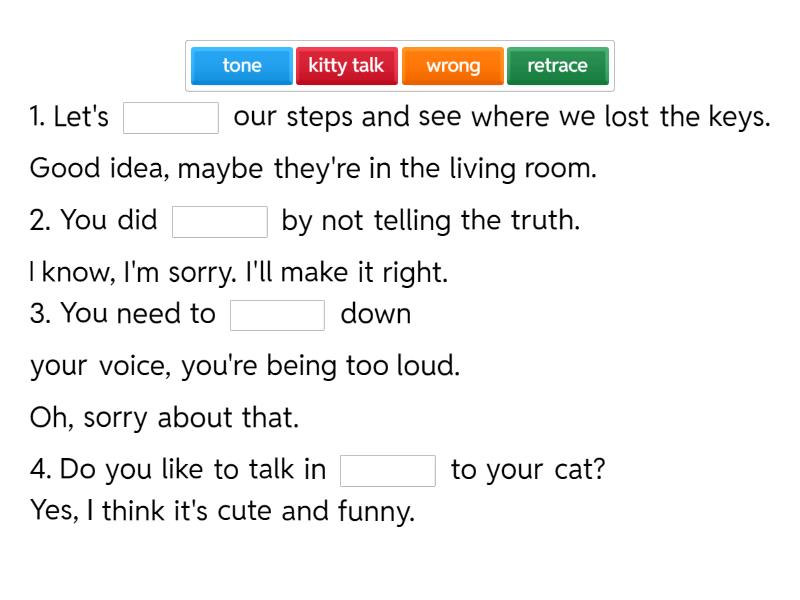
Task: Click the blank box after "Let's"
Action: (x=171, y=118)
